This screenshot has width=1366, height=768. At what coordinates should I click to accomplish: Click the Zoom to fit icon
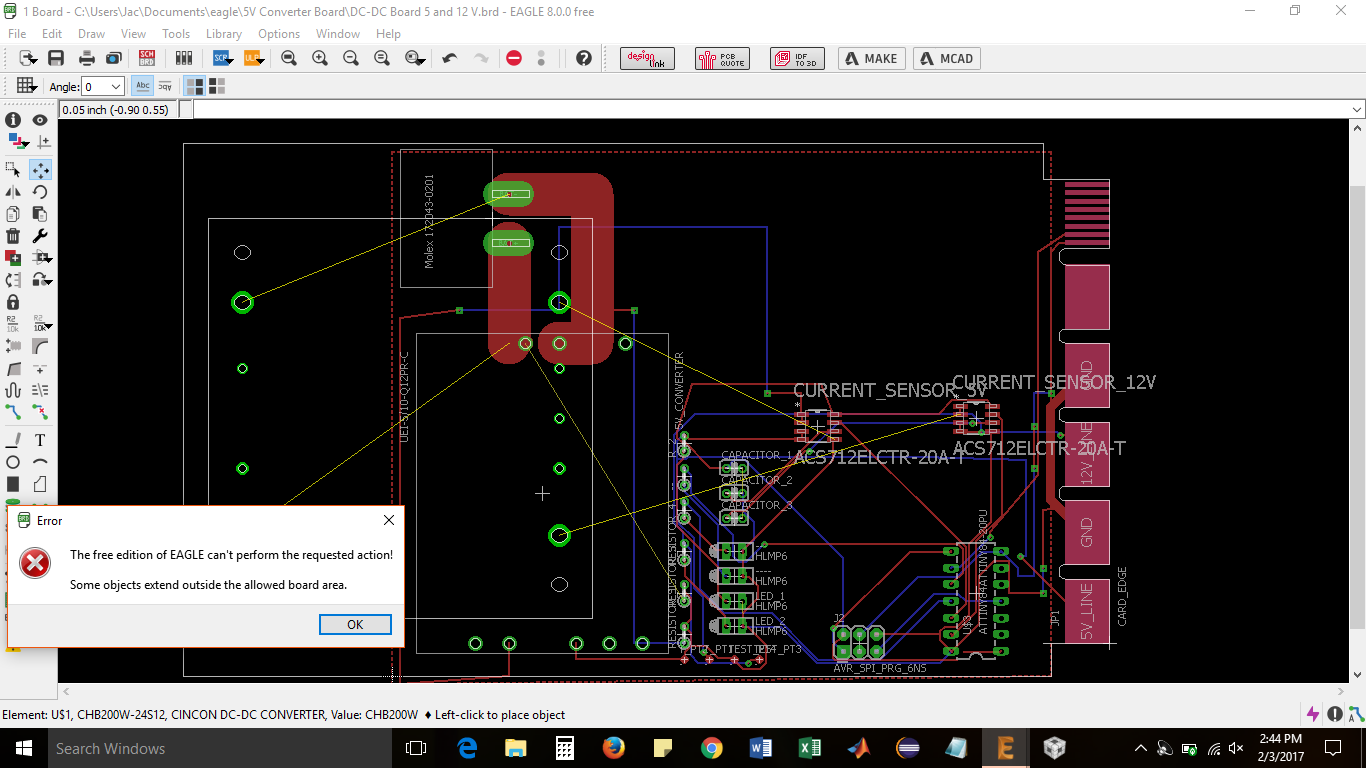(289, 58)
